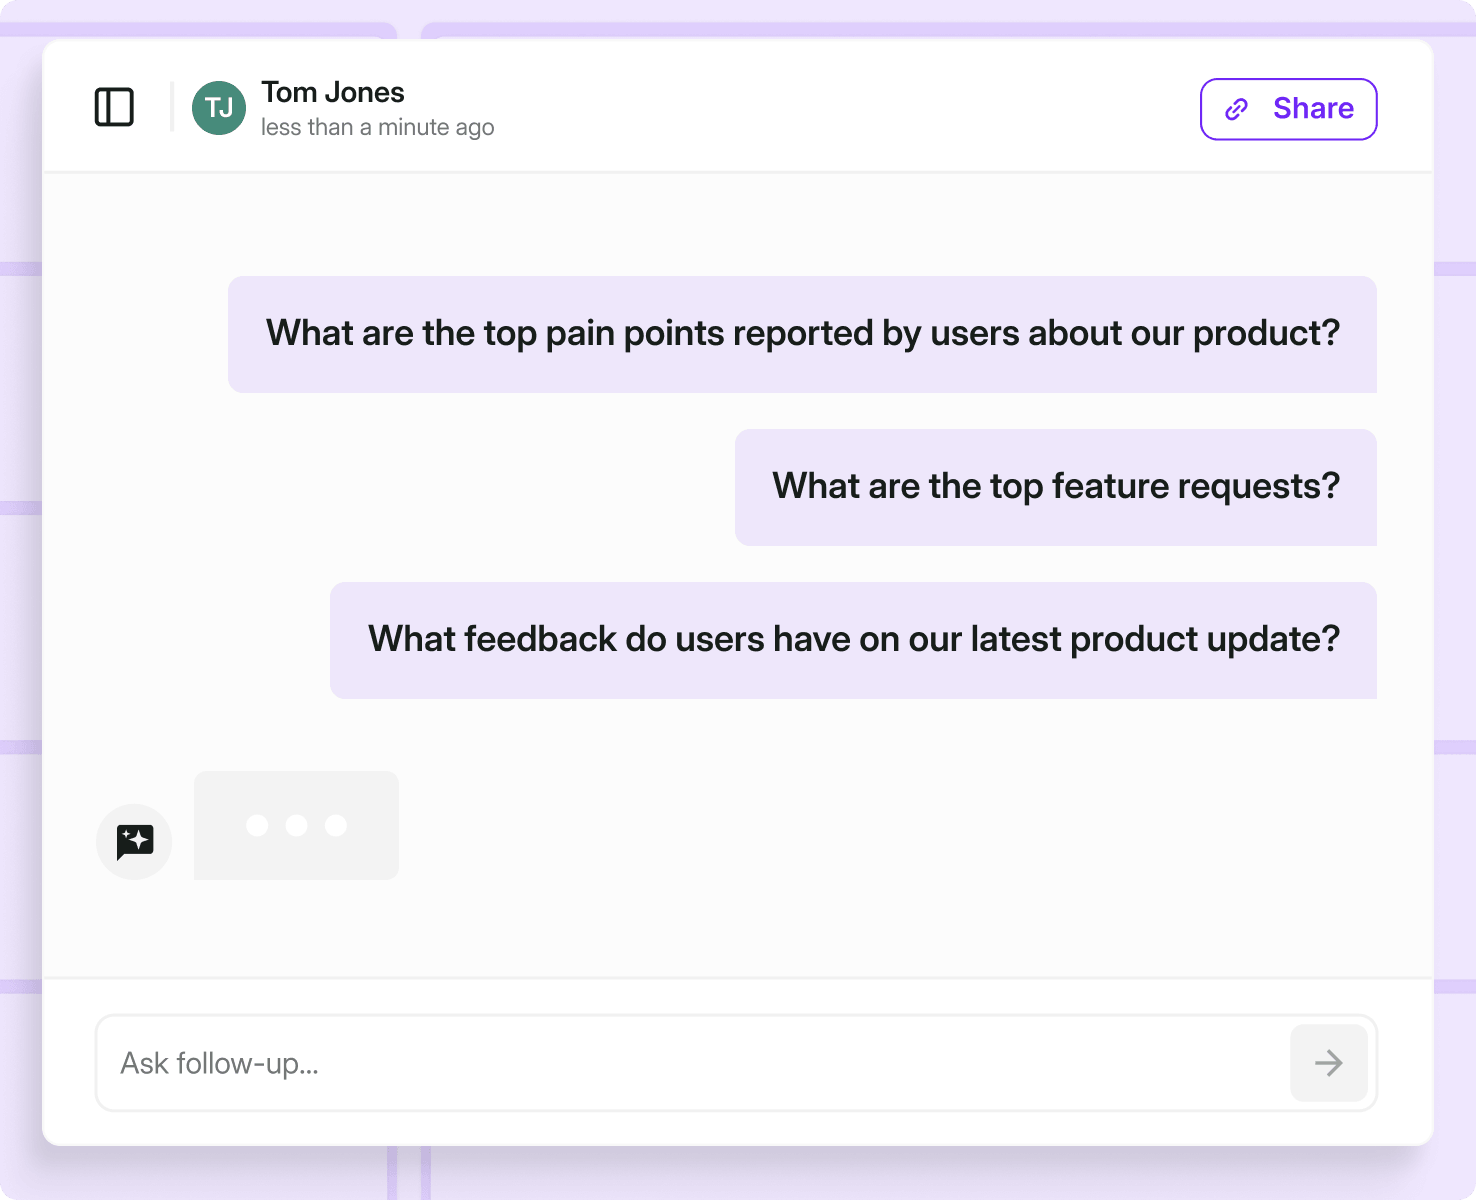Image resolution: width=1476 pixels, height=1200 pixels.
Task: Click the AI sparkle chat icon
Action: 134,841
